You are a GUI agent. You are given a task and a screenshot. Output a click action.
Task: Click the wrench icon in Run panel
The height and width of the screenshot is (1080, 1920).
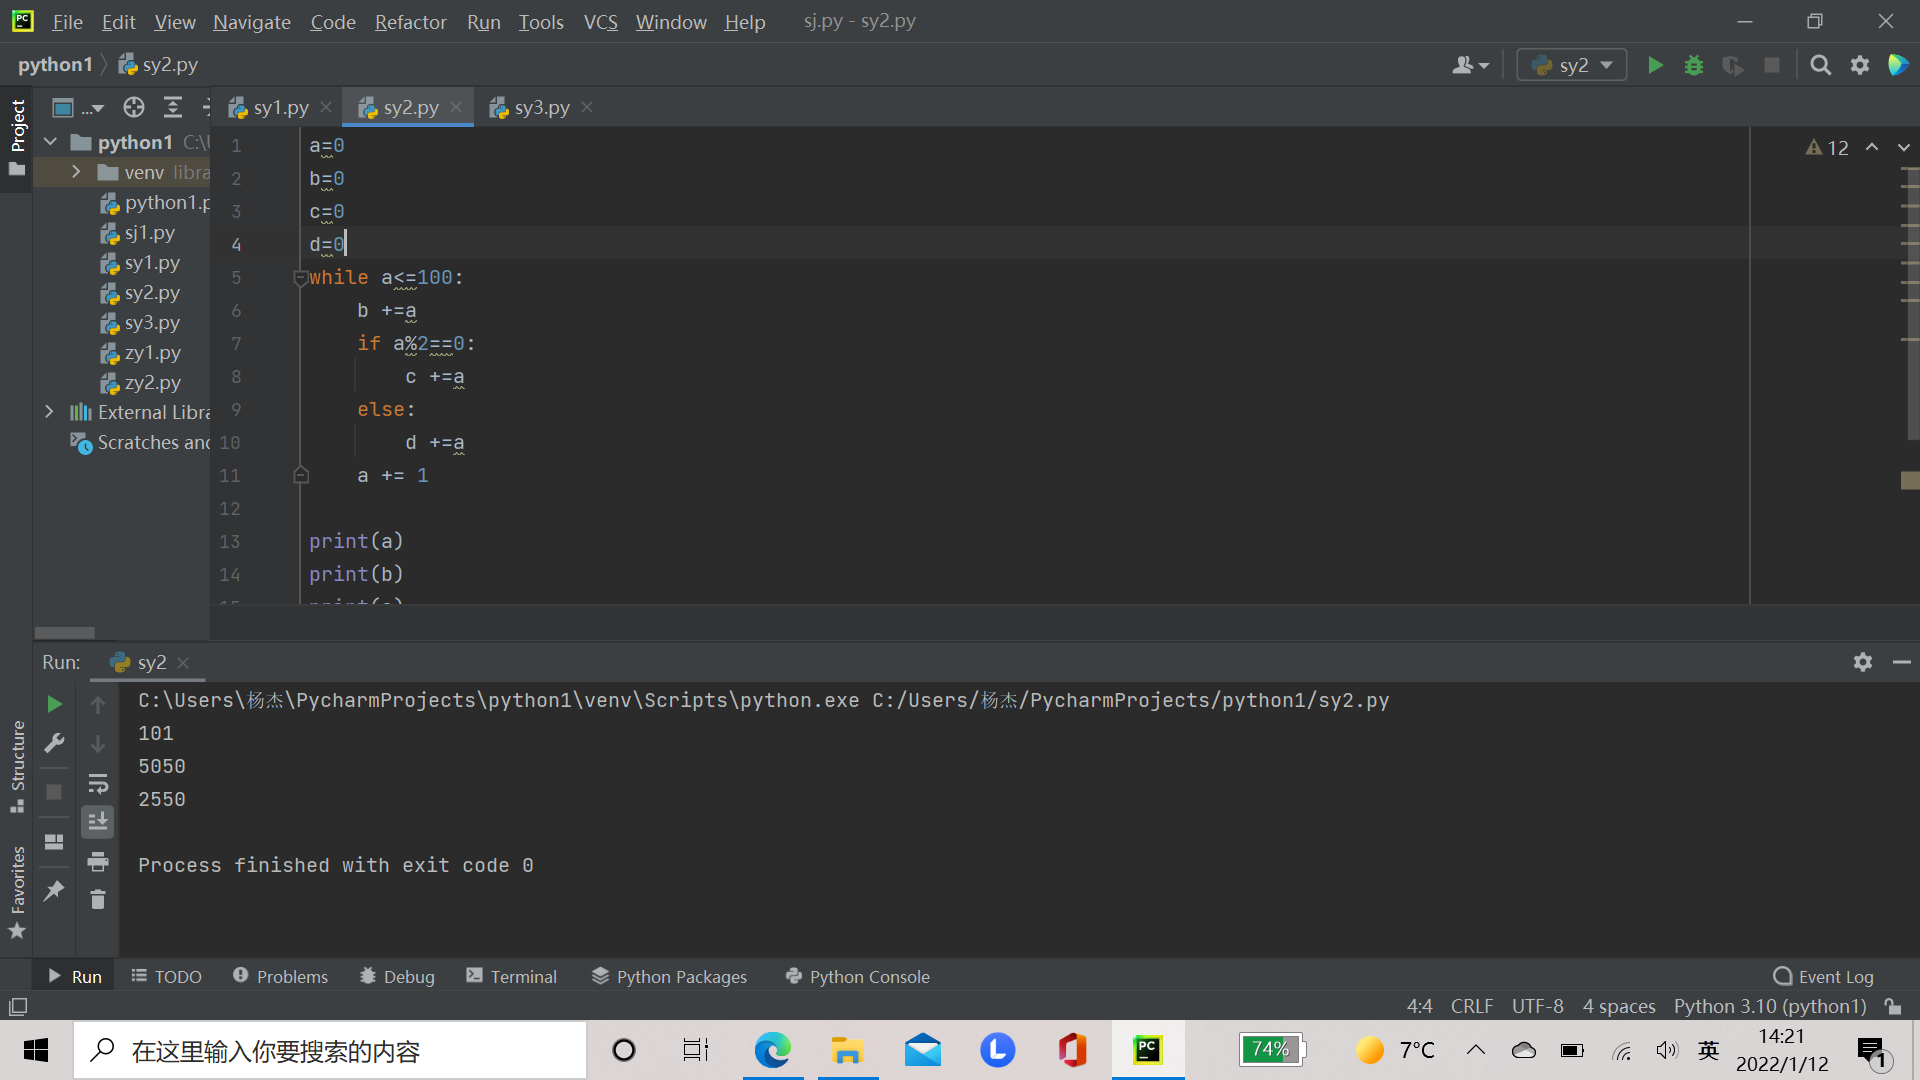tap(54, 743)
